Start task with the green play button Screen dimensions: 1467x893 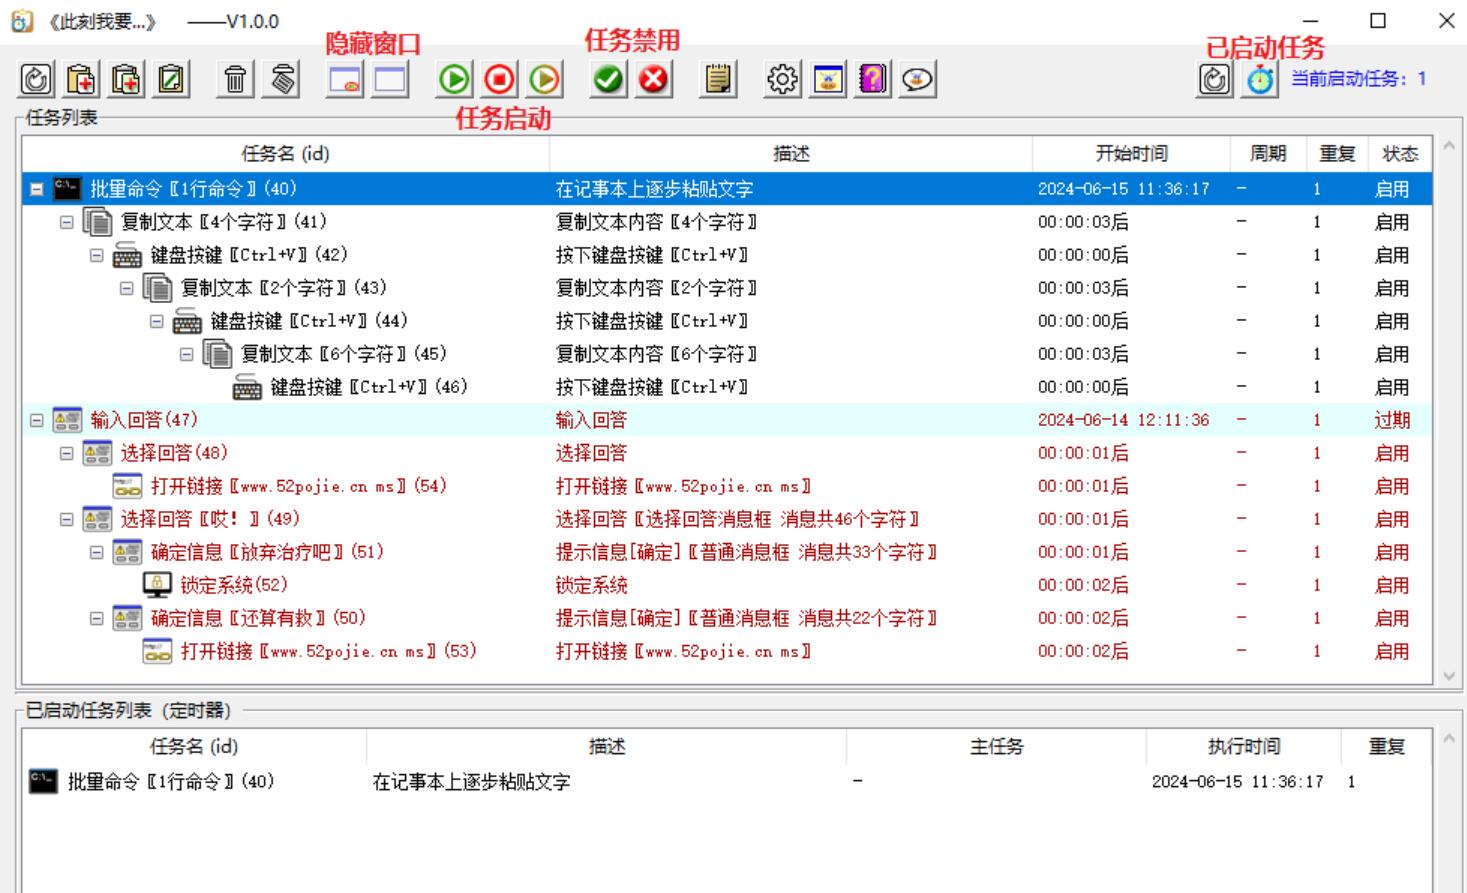coord(454,79)
